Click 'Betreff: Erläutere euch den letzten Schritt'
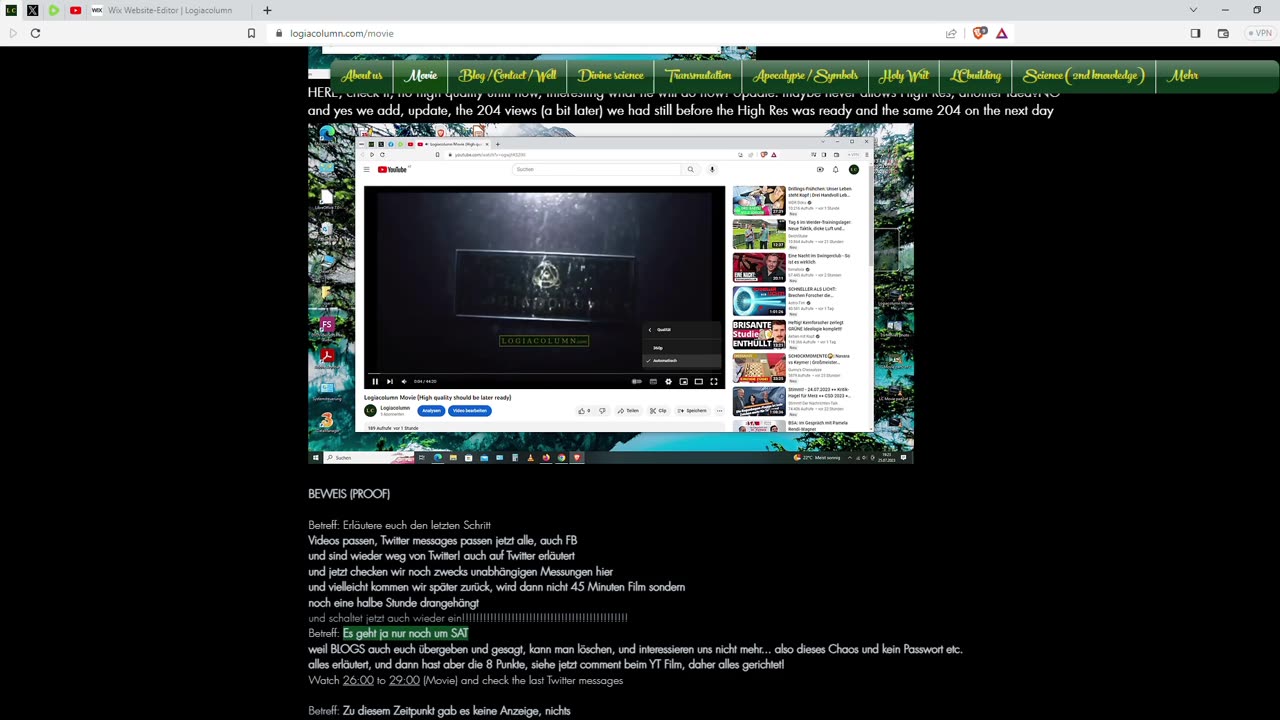 399,525
